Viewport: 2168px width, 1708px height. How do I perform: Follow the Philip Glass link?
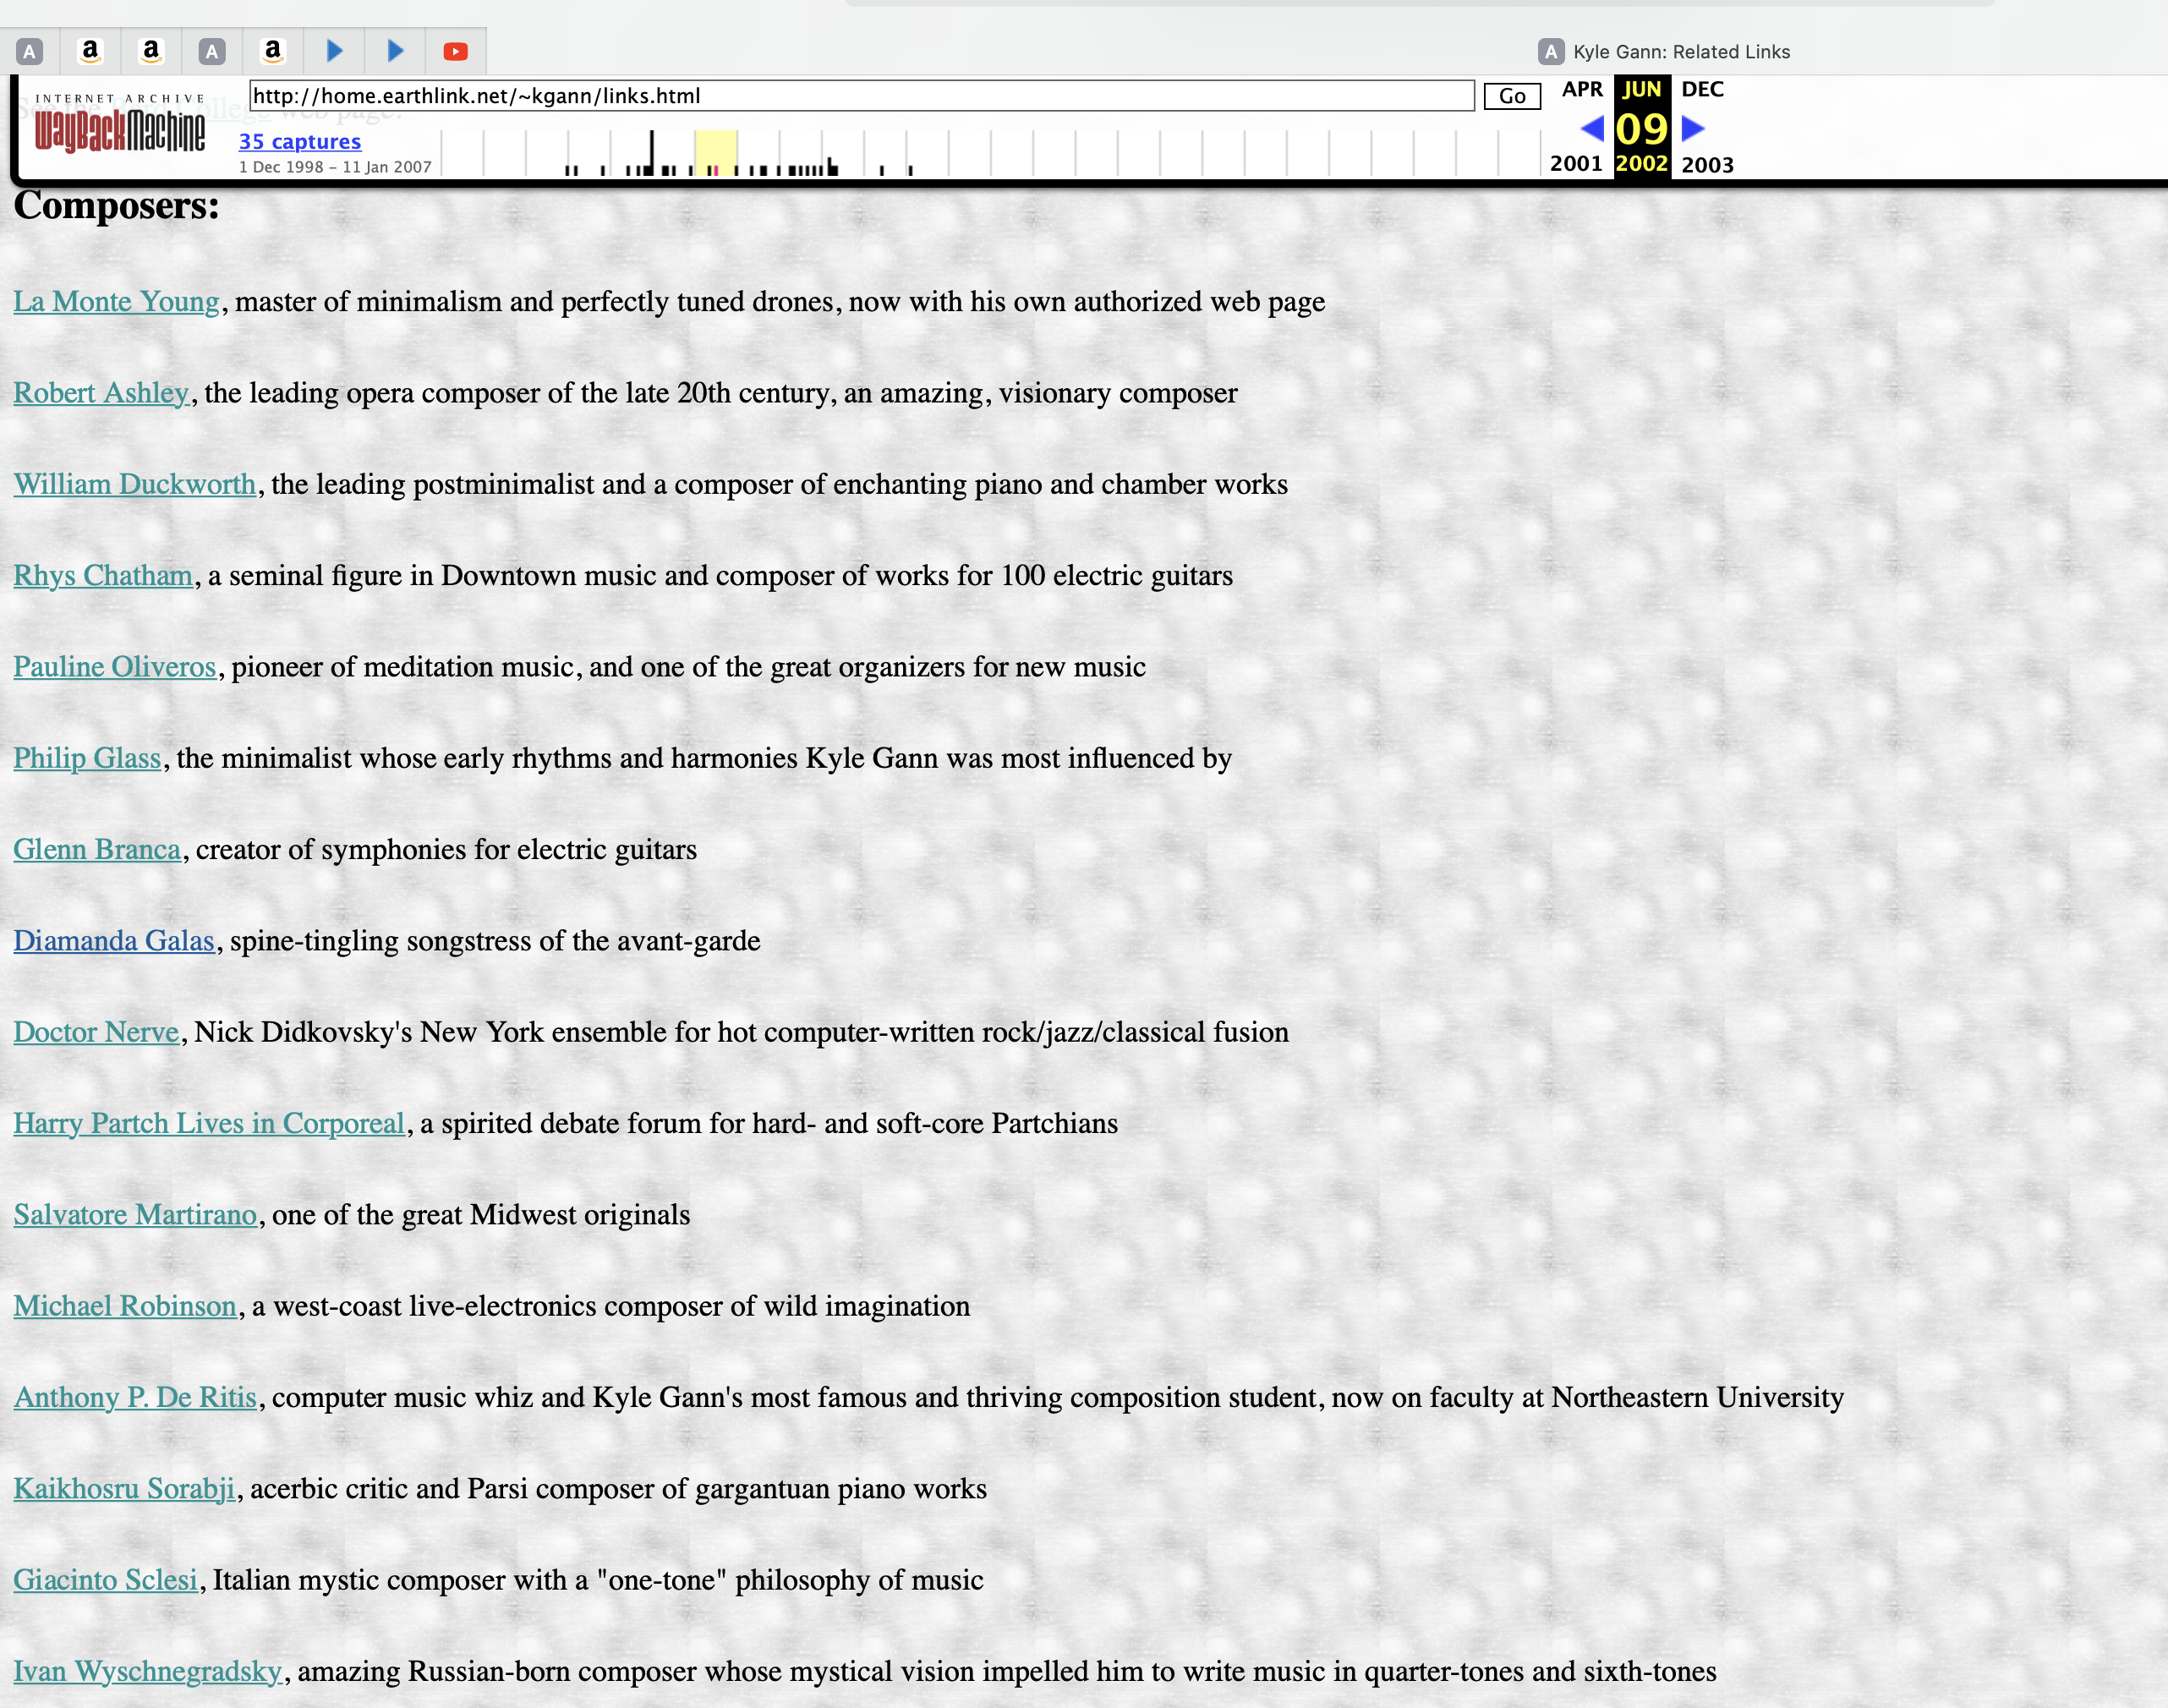pos(87,758)
